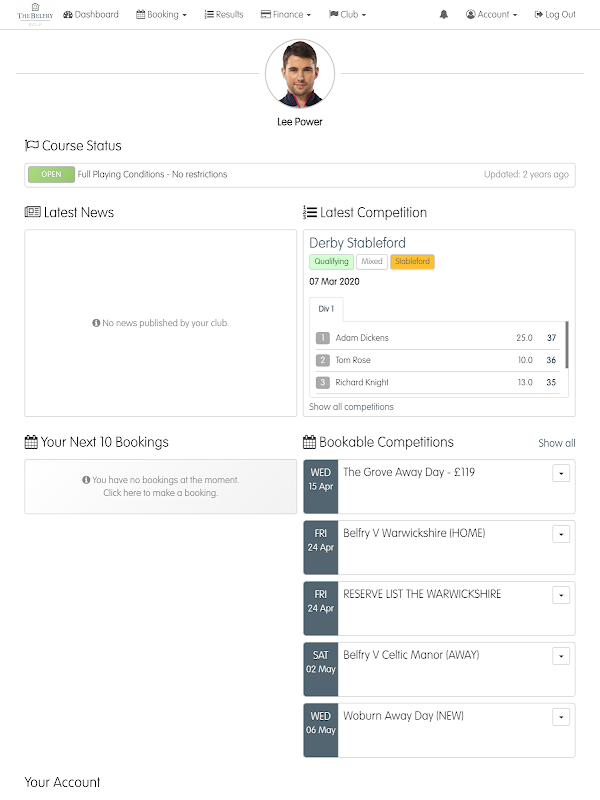Click the Log Out link
Screen dimensions: 600x800
click(555, 15)
